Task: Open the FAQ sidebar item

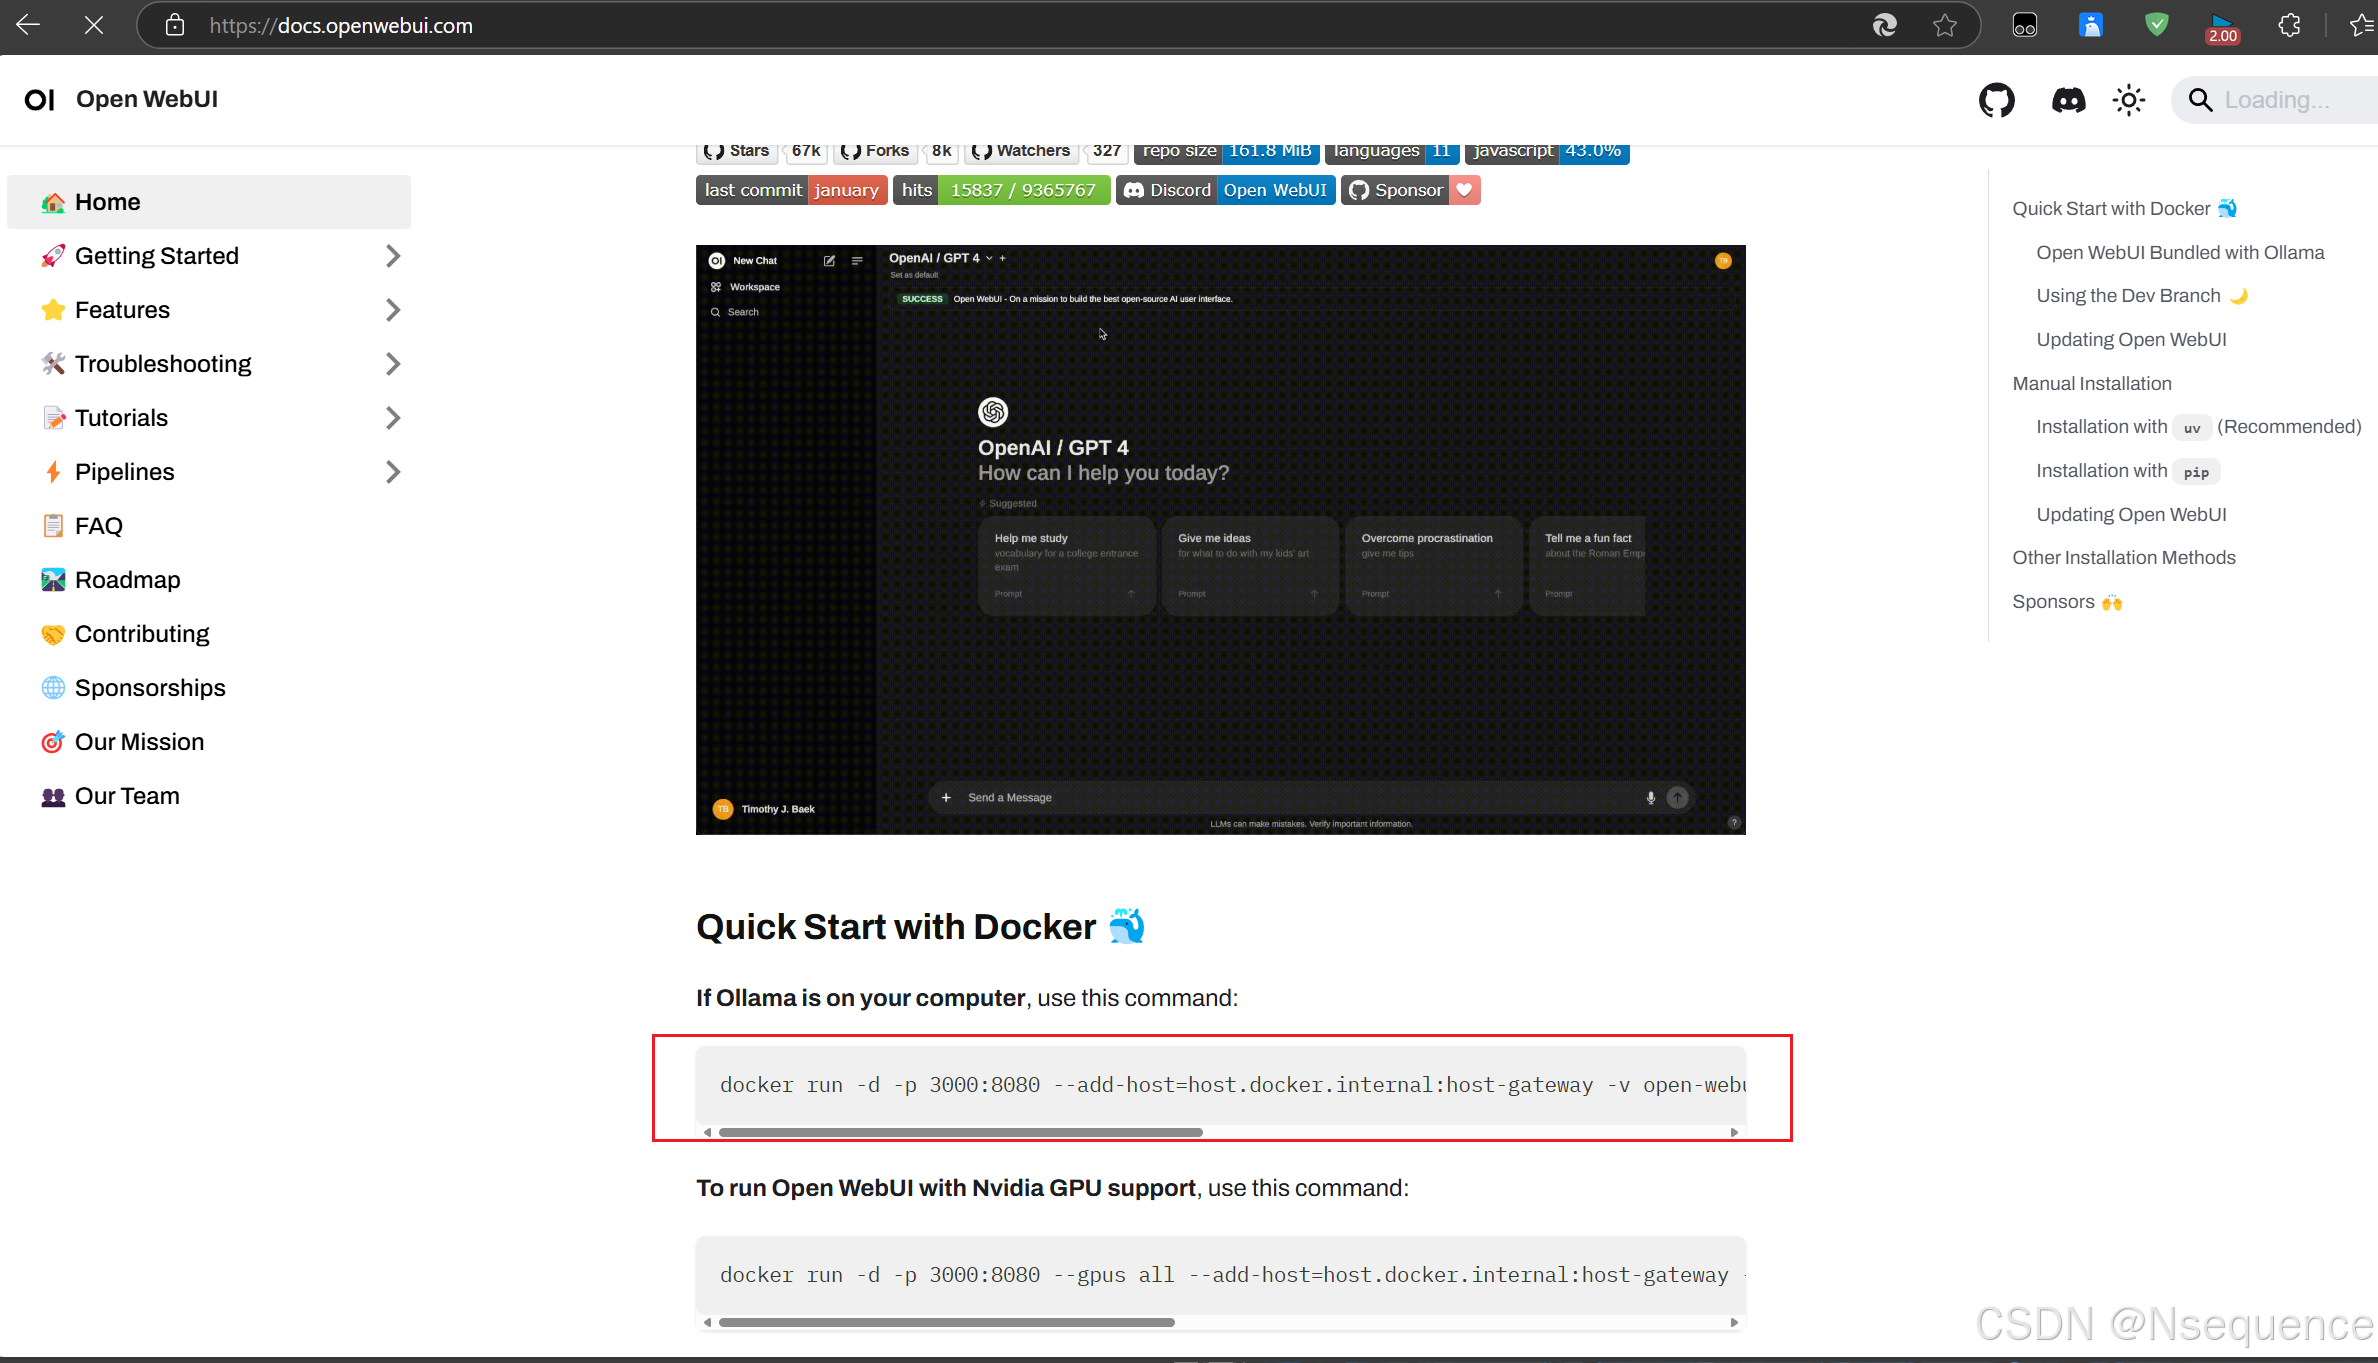Action: pos(98,526)
